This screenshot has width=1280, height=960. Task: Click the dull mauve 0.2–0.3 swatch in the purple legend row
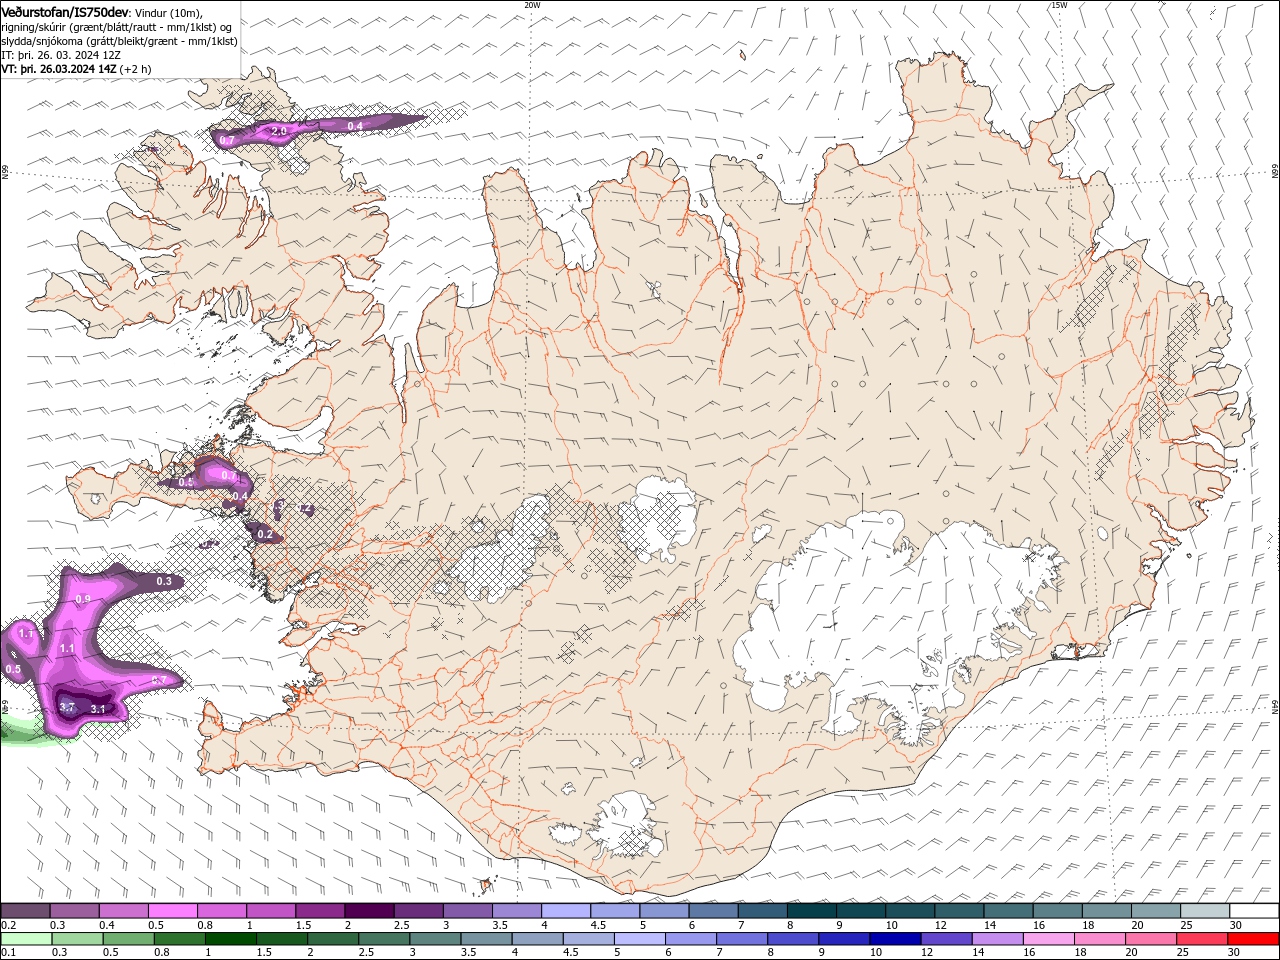[x=26, y=911]
